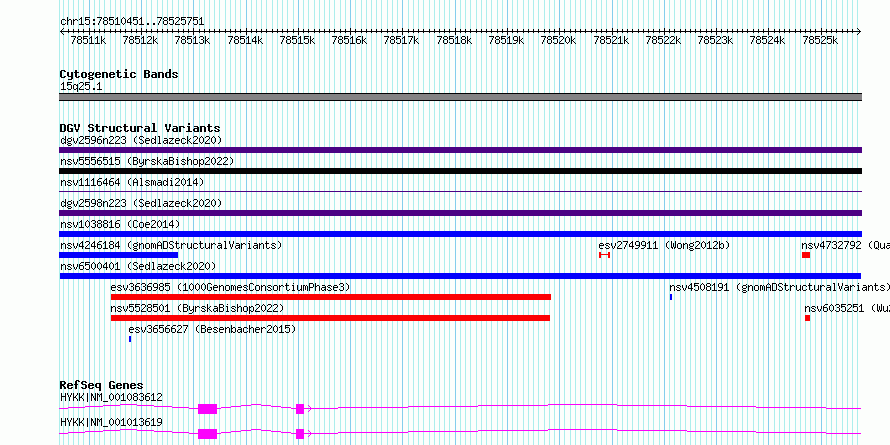The height and width of the screenshot is (445, 890).
Task: Click the 78515k ruler tick label
Action: coord(297,40)
